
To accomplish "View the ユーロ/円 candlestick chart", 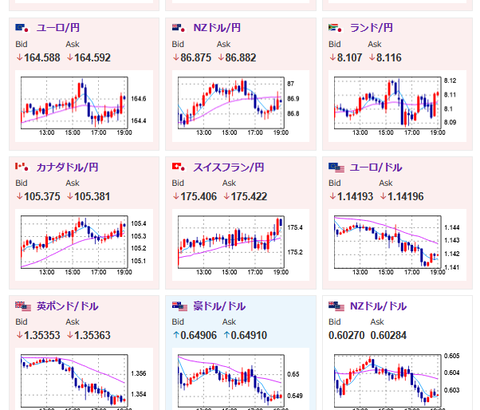I will [84, 106].
